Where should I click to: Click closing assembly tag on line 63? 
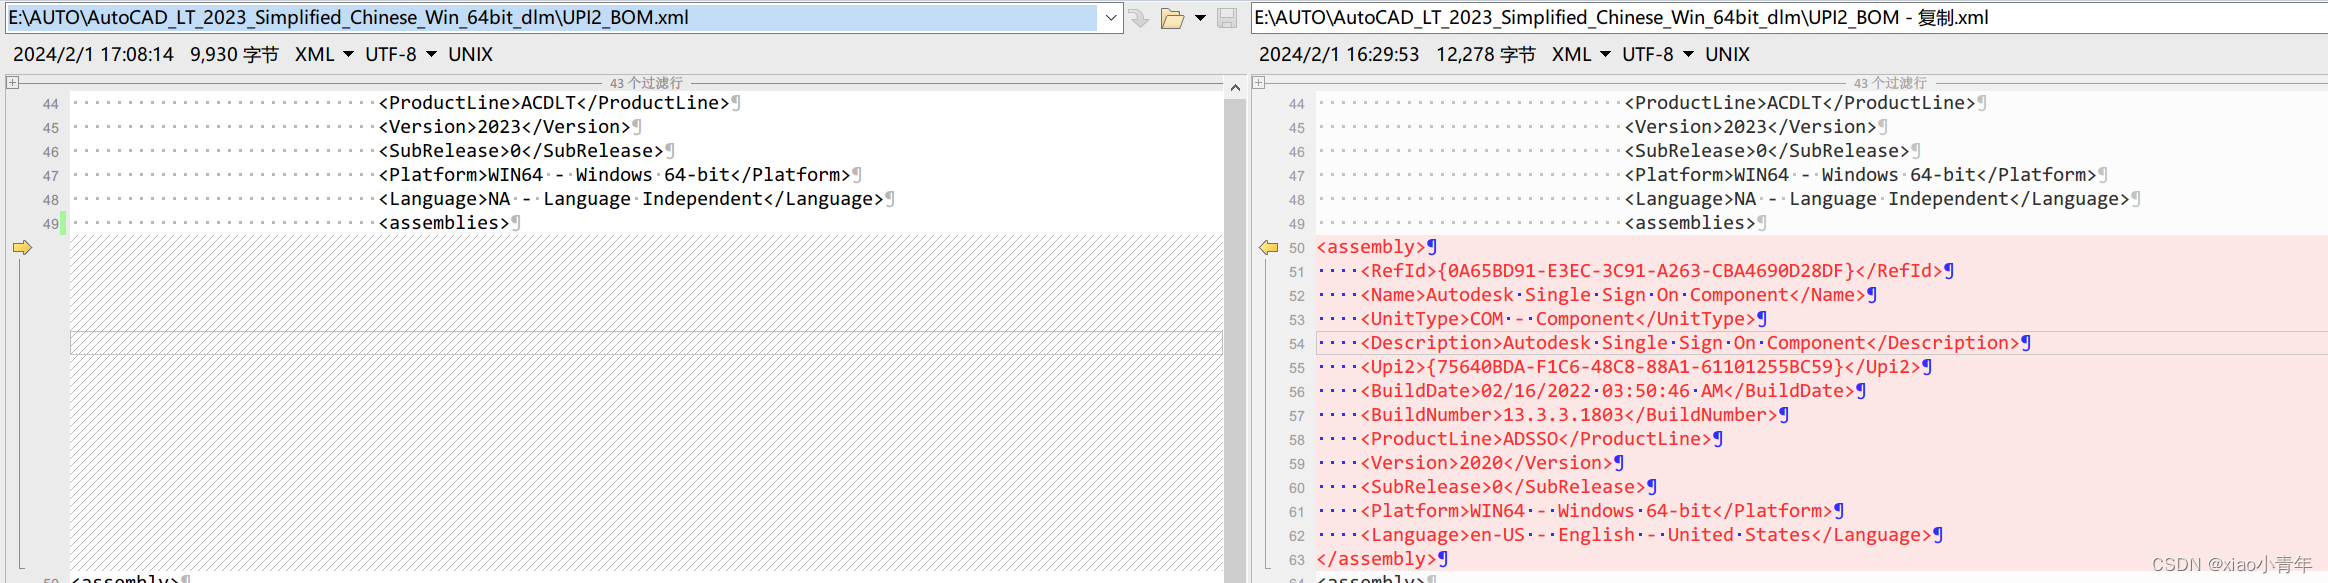[1376, 559]
